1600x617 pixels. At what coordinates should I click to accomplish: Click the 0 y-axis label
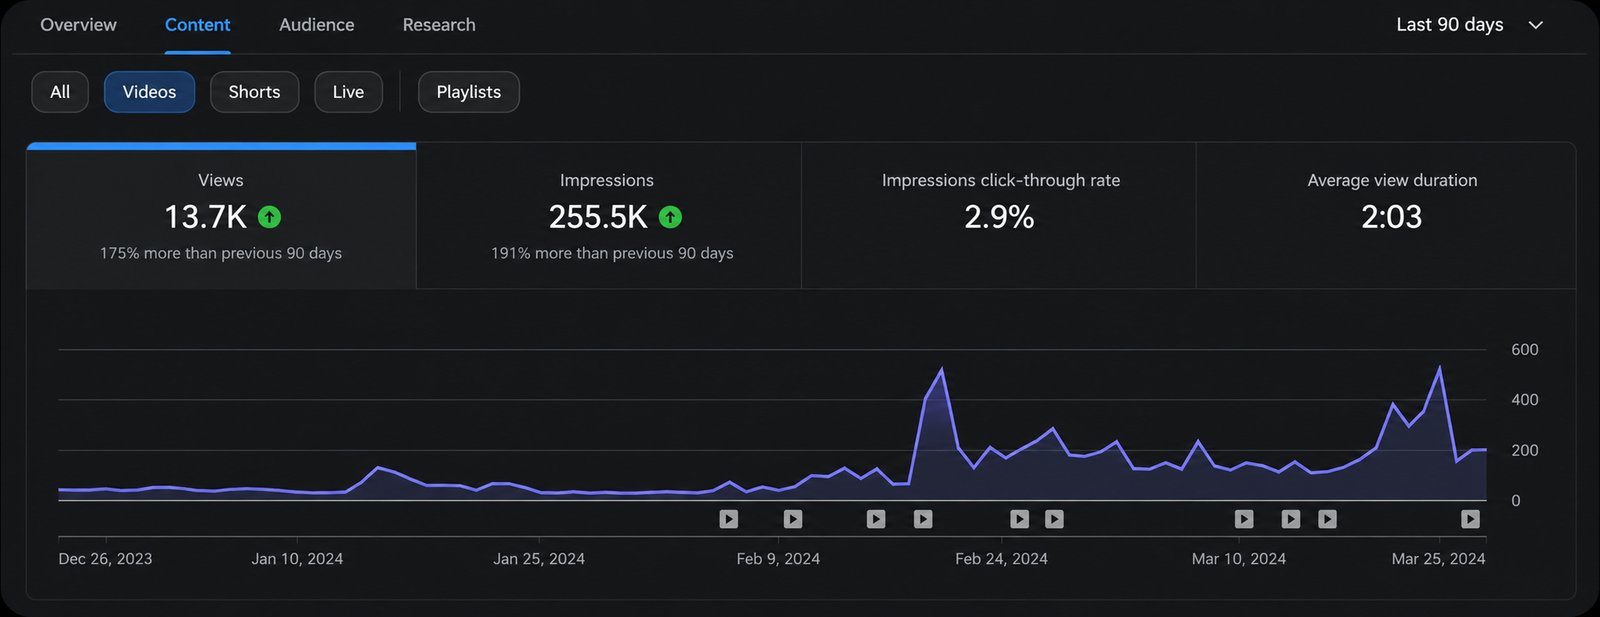[1516, 501]
